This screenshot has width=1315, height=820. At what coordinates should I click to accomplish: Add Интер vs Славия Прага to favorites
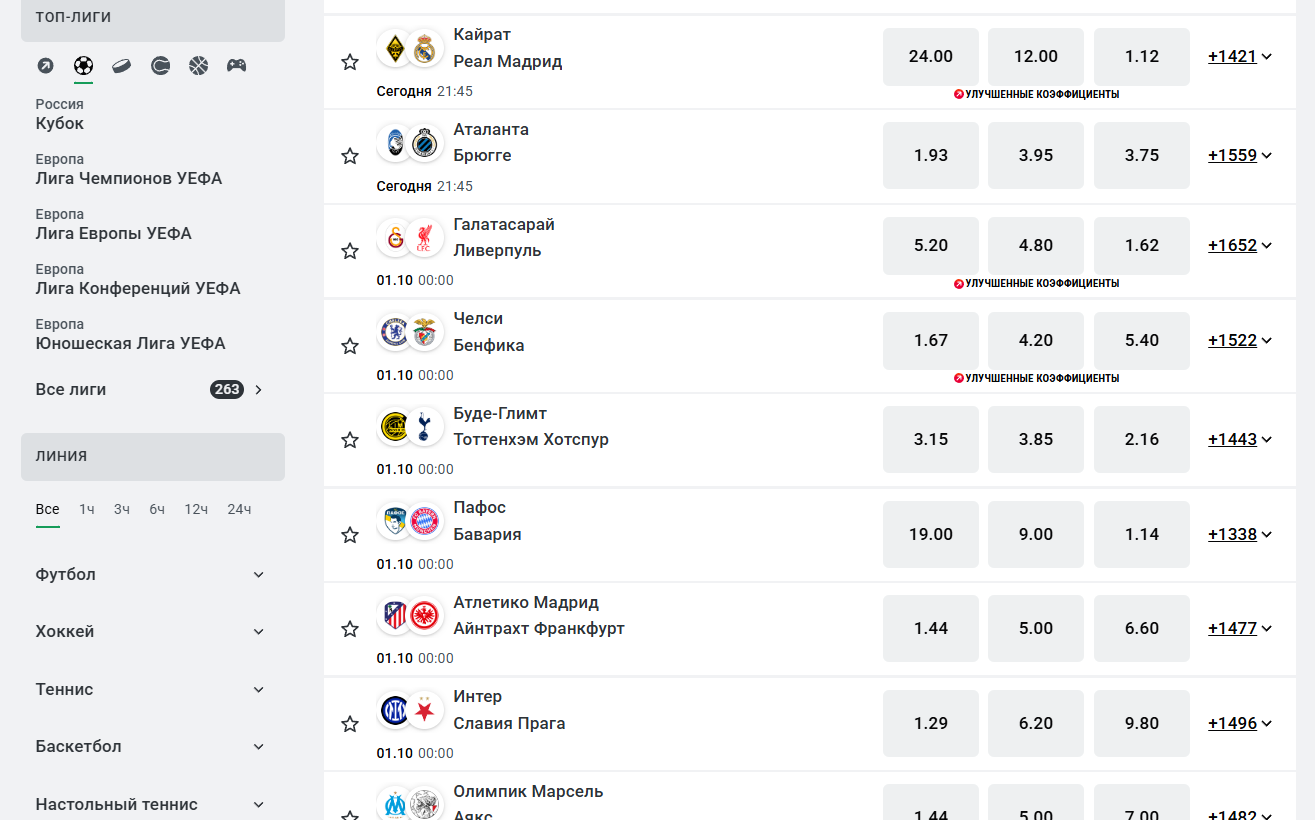350,724
